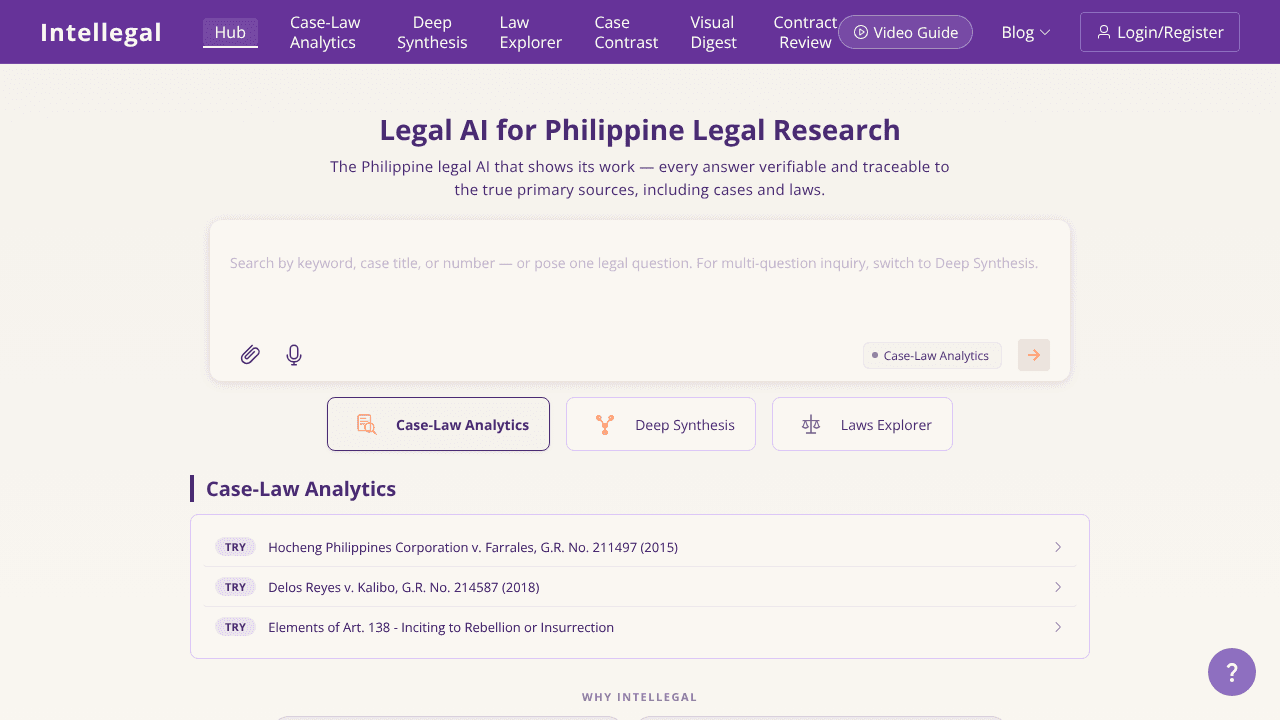This screenshot has height=720, width=1280.
Task: Click the Login/Register button
Action: (x=1160, y=32)
